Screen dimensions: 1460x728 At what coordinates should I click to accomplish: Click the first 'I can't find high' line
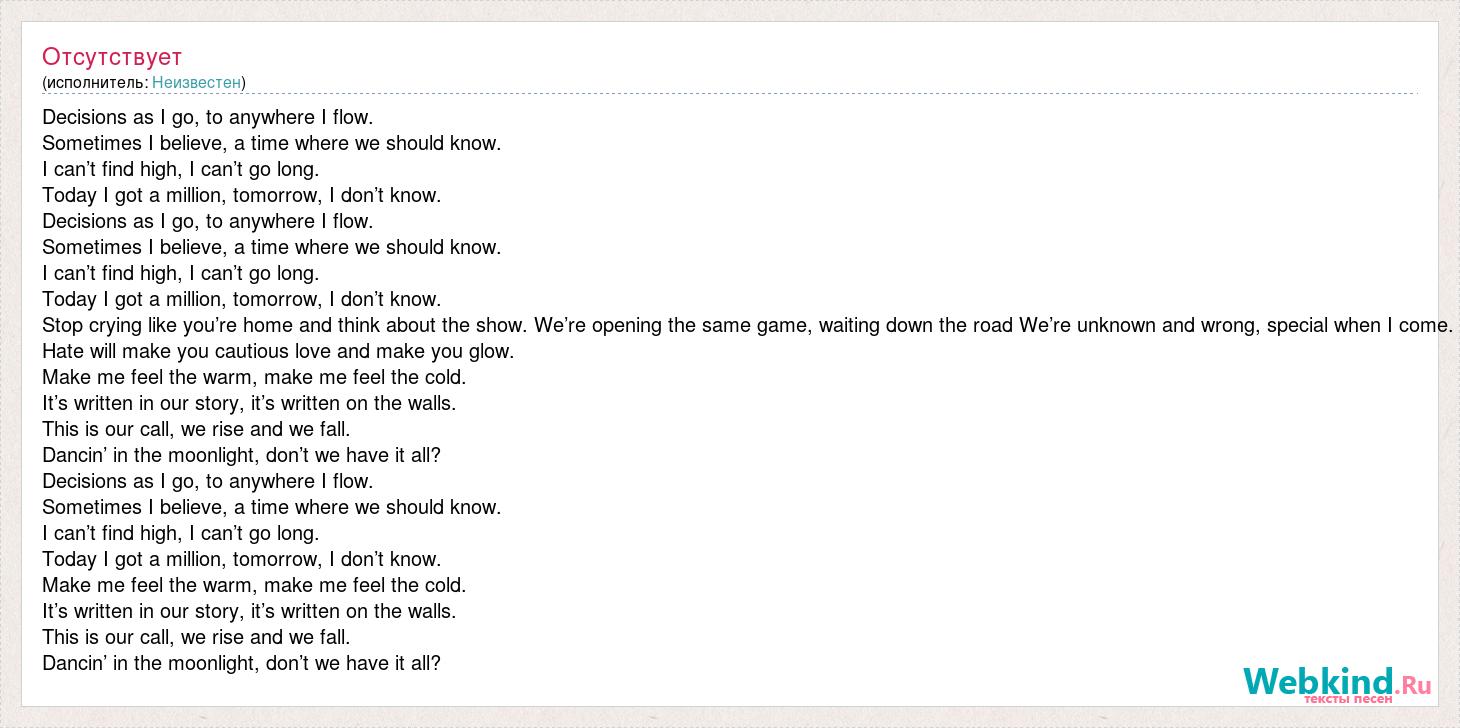(181, 169)
